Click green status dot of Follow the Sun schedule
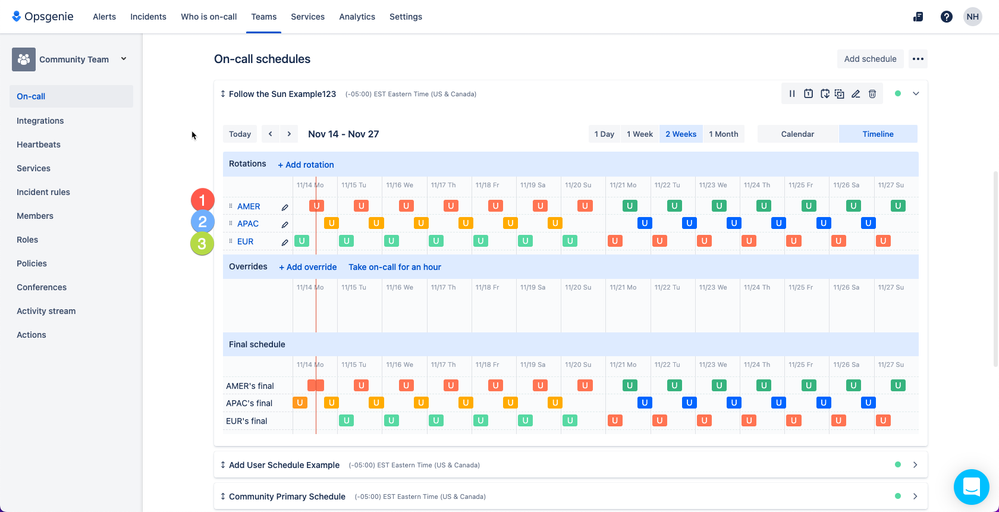The height and width of the screenshot is (512, 999). [898, 94]
